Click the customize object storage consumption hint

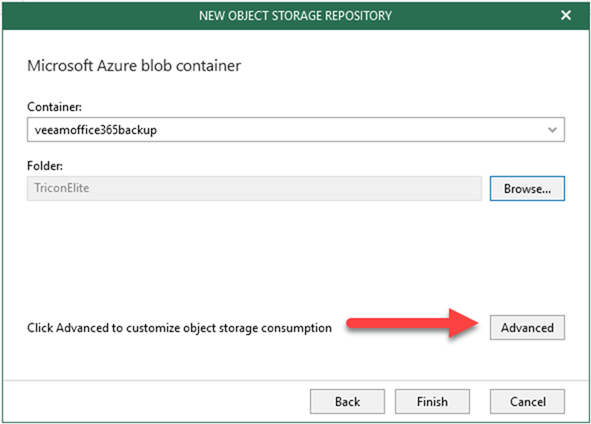[179, 328]
